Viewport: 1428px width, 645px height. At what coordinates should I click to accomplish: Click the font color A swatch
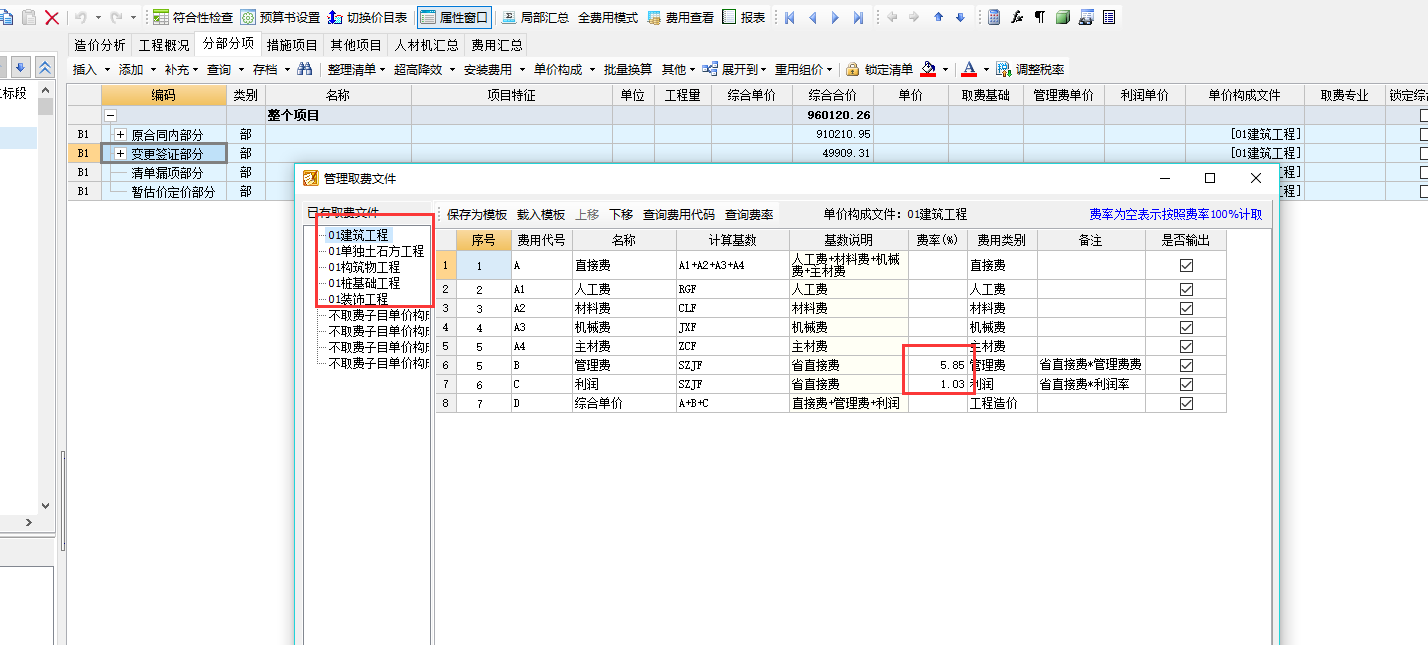pyautogui.click(x=968, y=69)
